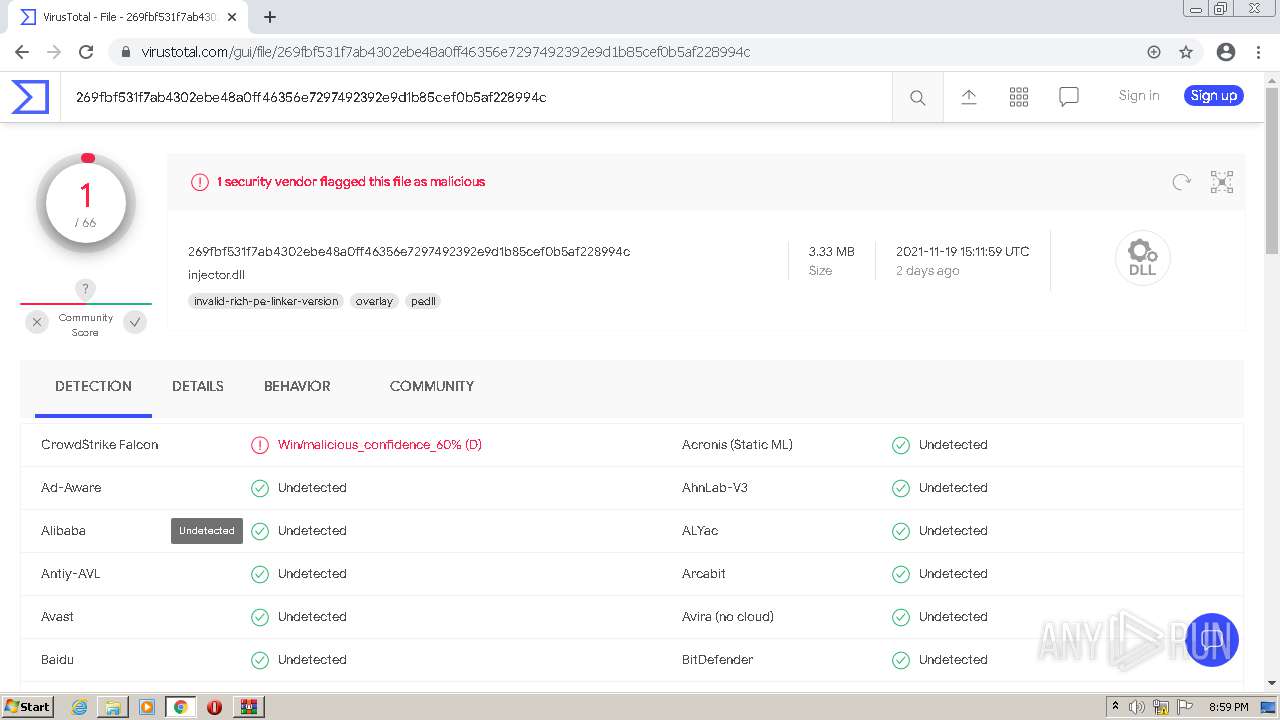Screen dimensions: 1280x720
Task: Open the Chrome profile icon
Action: pos(1226,52)
